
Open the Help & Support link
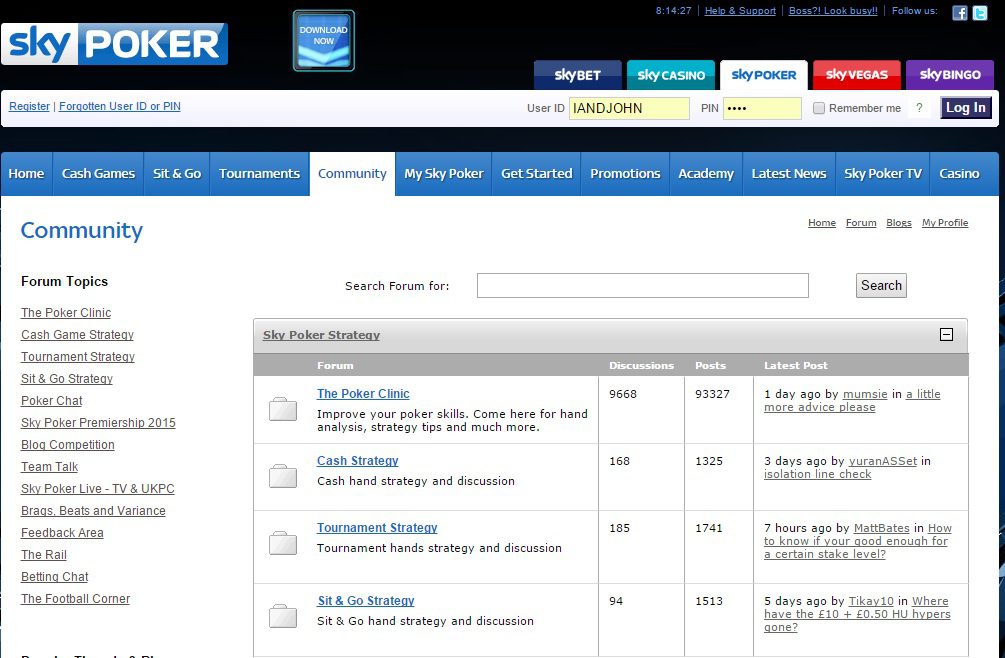(740, 11)
